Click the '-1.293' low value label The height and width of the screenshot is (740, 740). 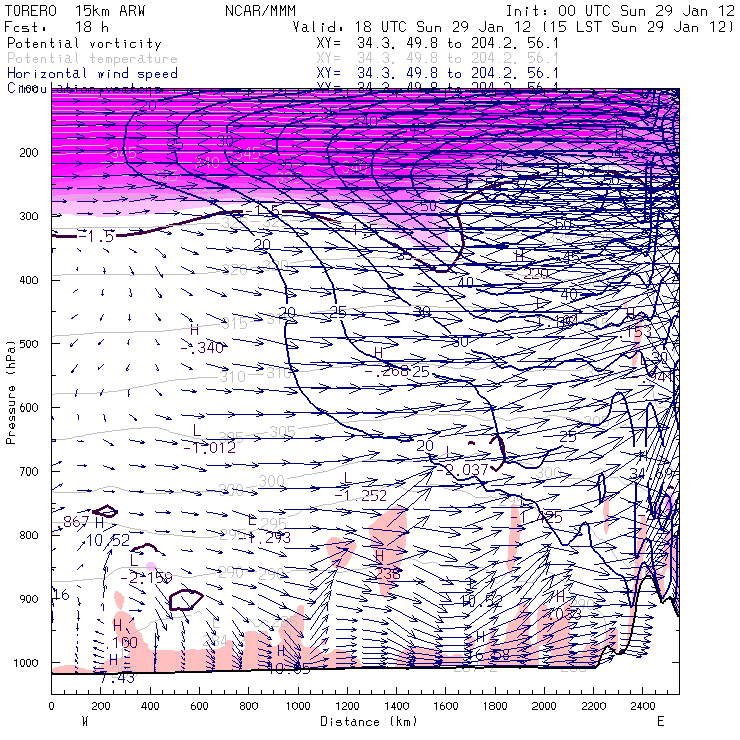coord(265,538)
